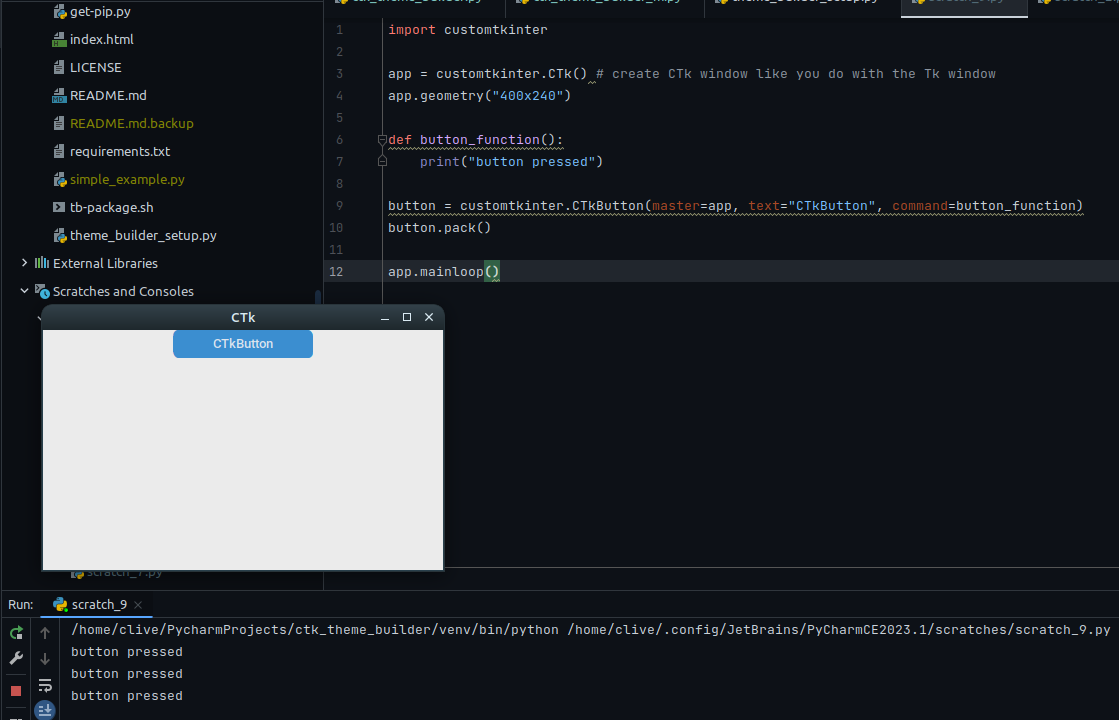This screenshot has height=720, width=1119.
Task: Collapse button_function using the gutter fold arrow
Action: 382,140
